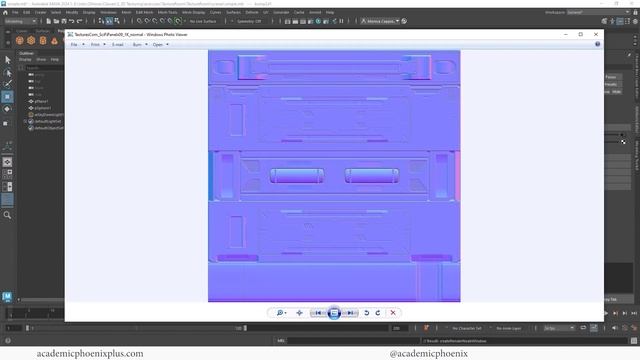Play slide show in Photo Viewer
Viewport: 640px width, 360px height.
334,313
